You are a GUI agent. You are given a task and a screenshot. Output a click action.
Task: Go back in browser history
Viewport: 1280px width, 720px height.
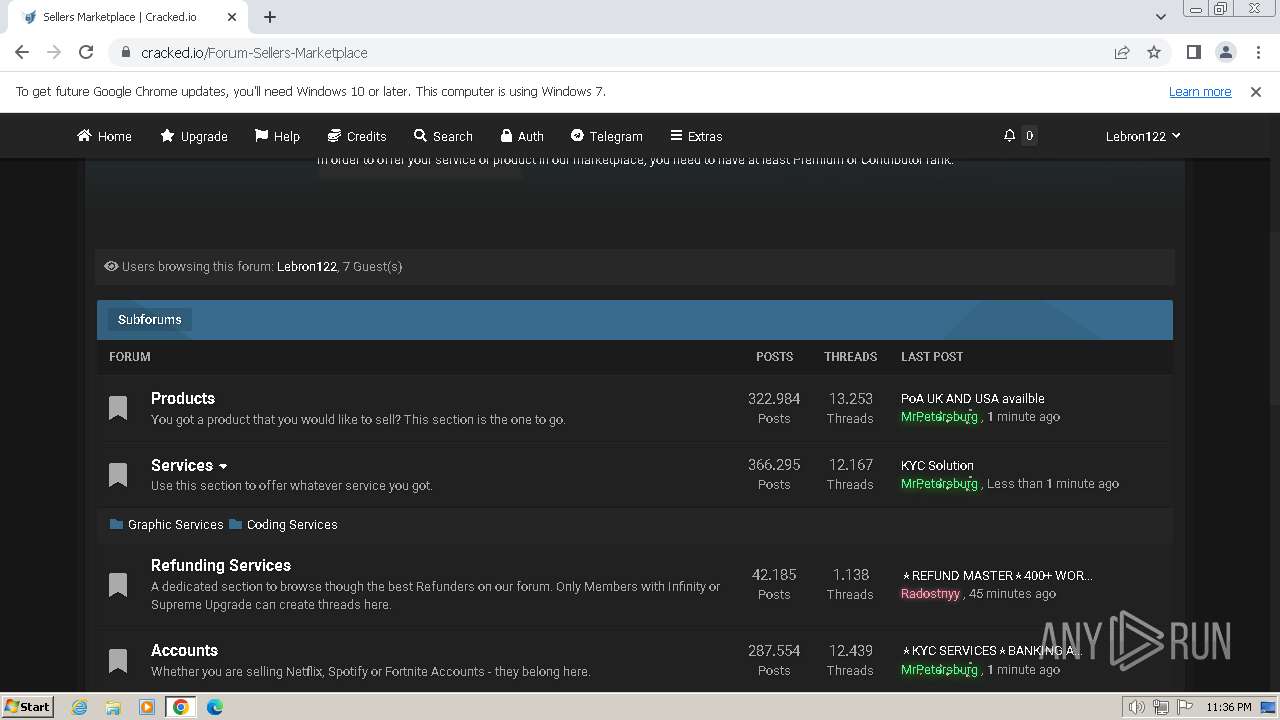coord(22,52)
